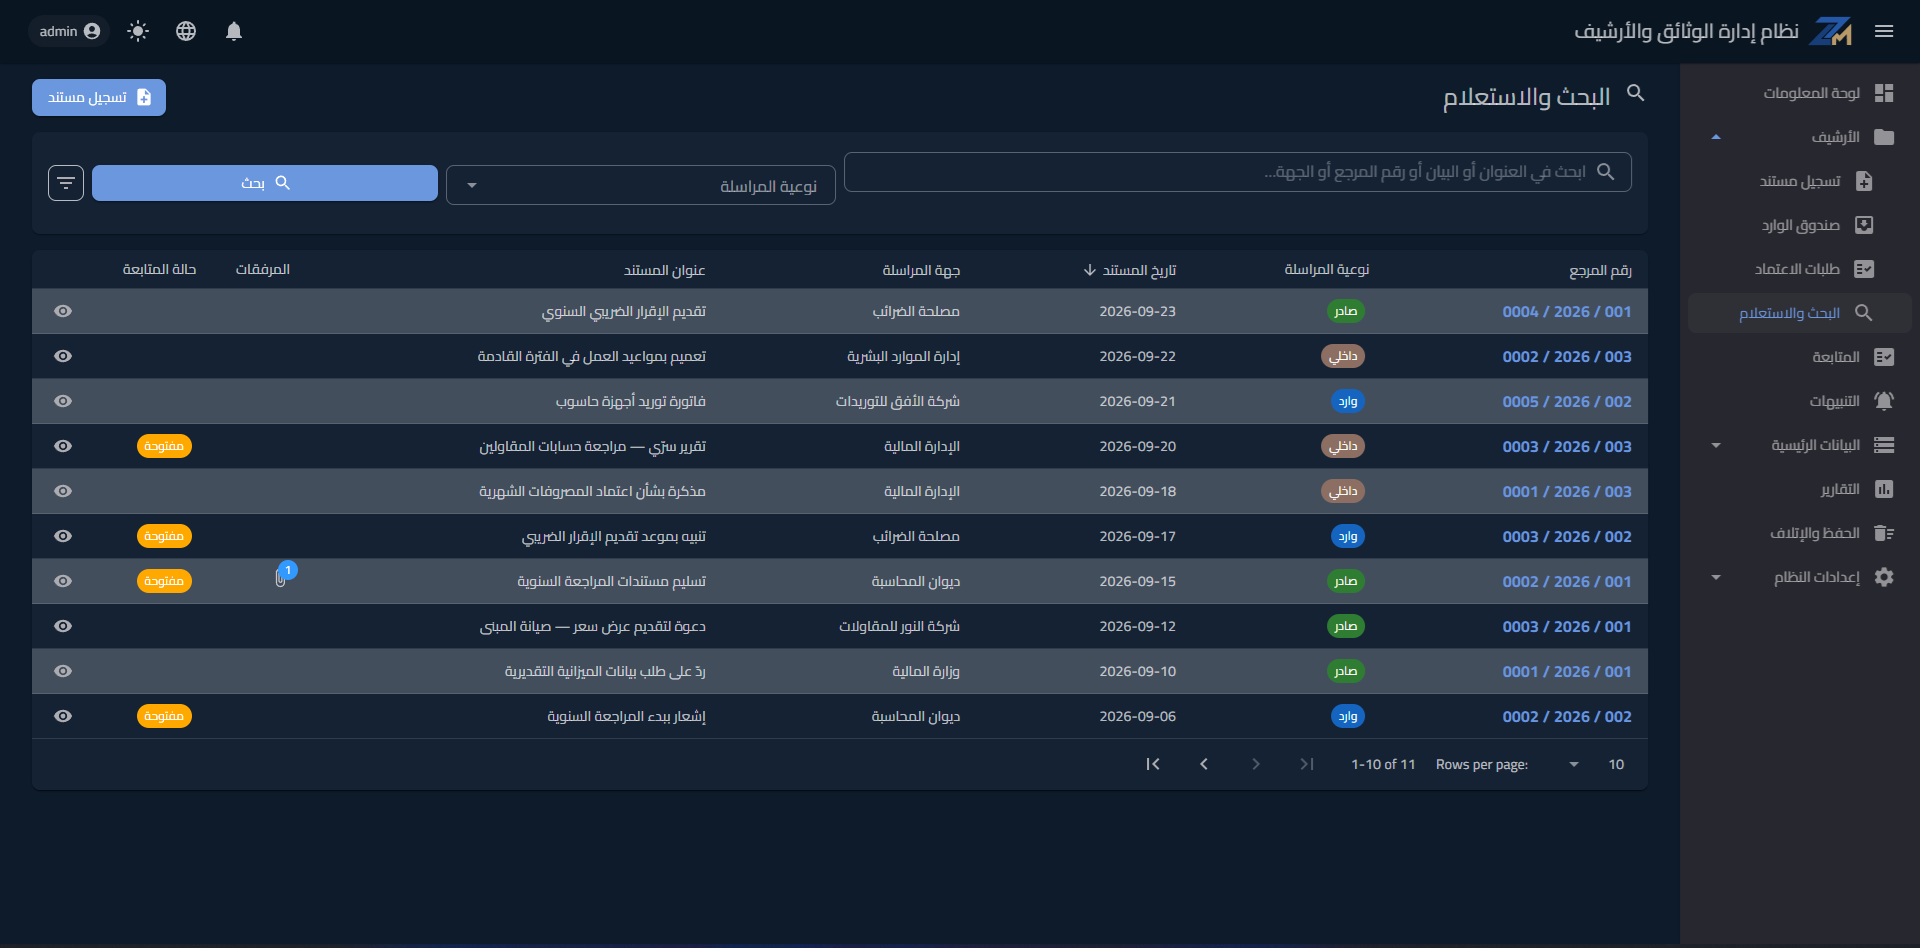Click the alarm bell icon beside التنبيهات
This screenshot has height=948, width=1920.
pyautogui.click(x=1884, y=401)
